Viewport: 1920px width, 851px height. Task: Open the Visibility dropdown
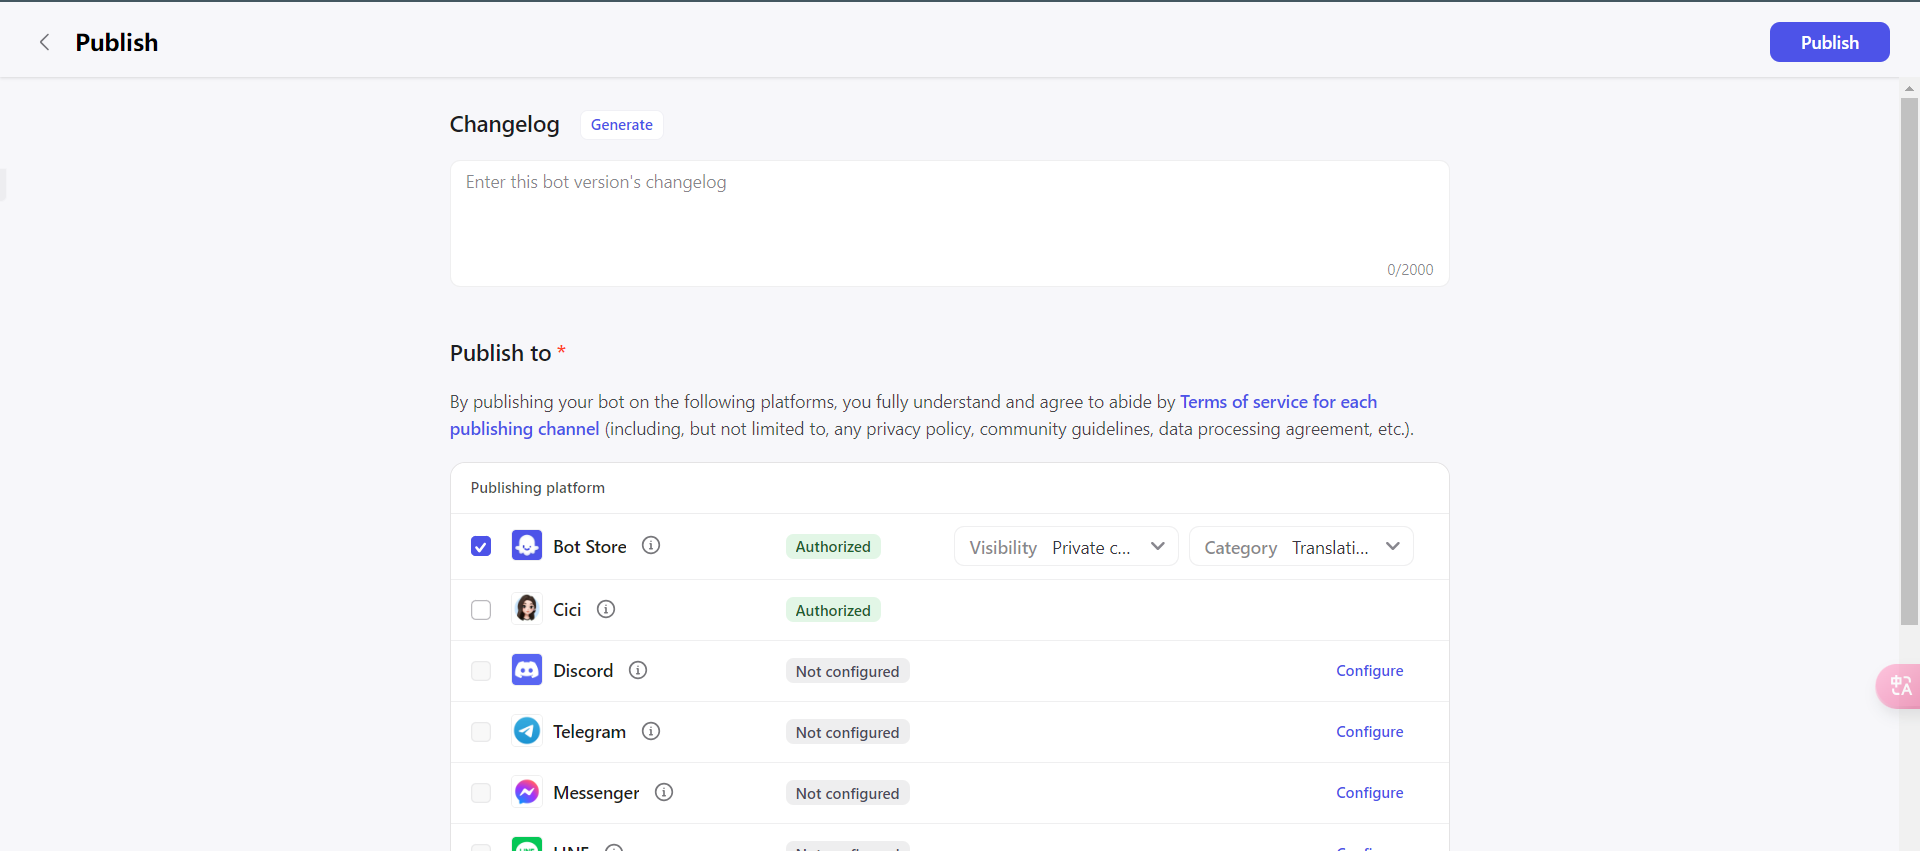[x=1066, y=547]
